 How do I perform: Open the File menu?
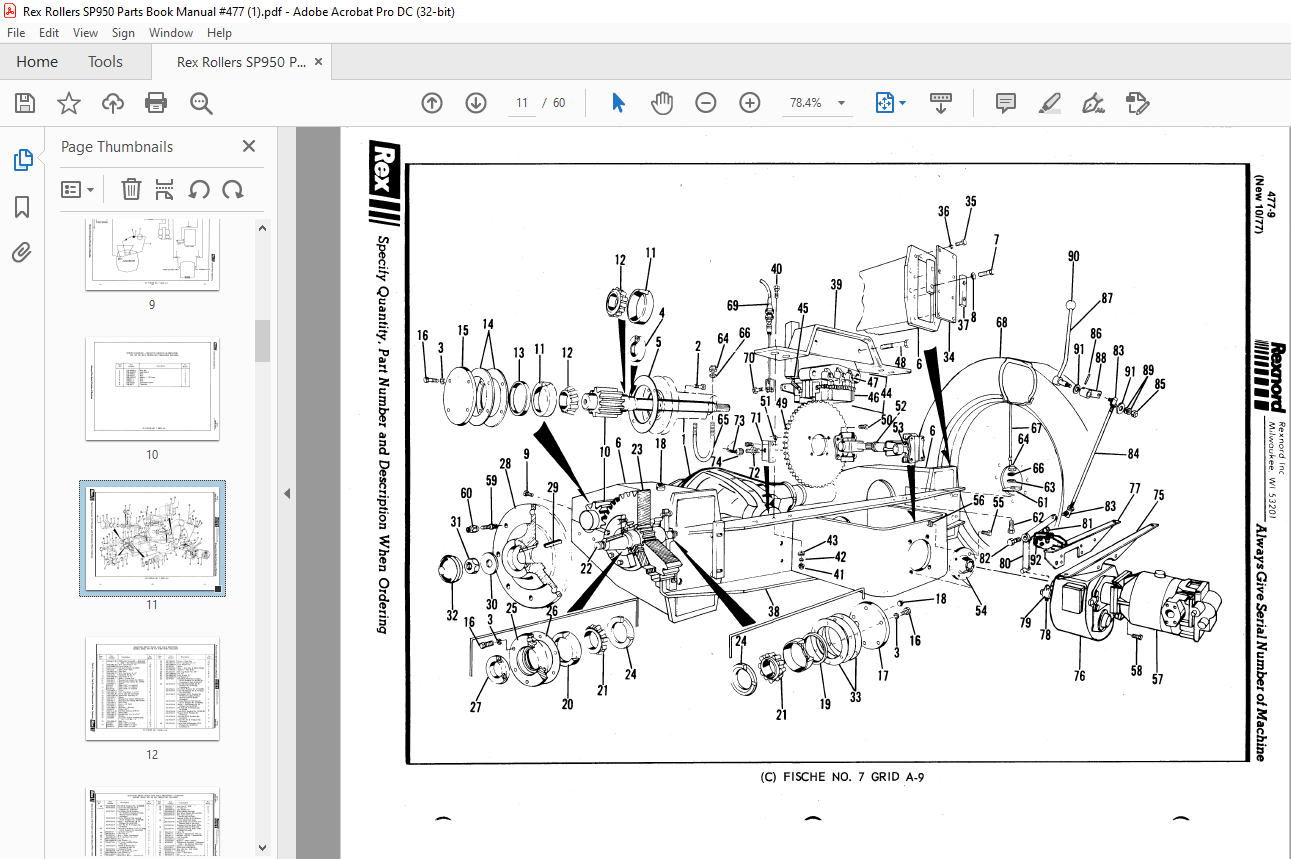(x=16, y=33)
